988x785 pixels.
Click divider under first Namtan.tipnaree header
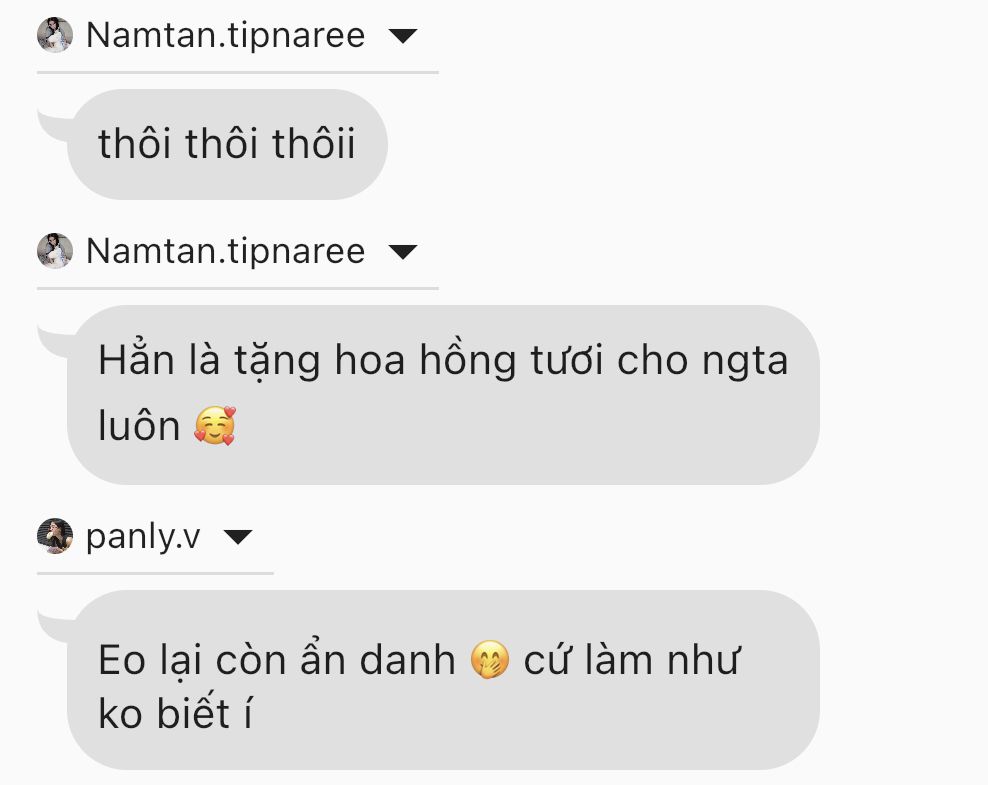[238, 73]
